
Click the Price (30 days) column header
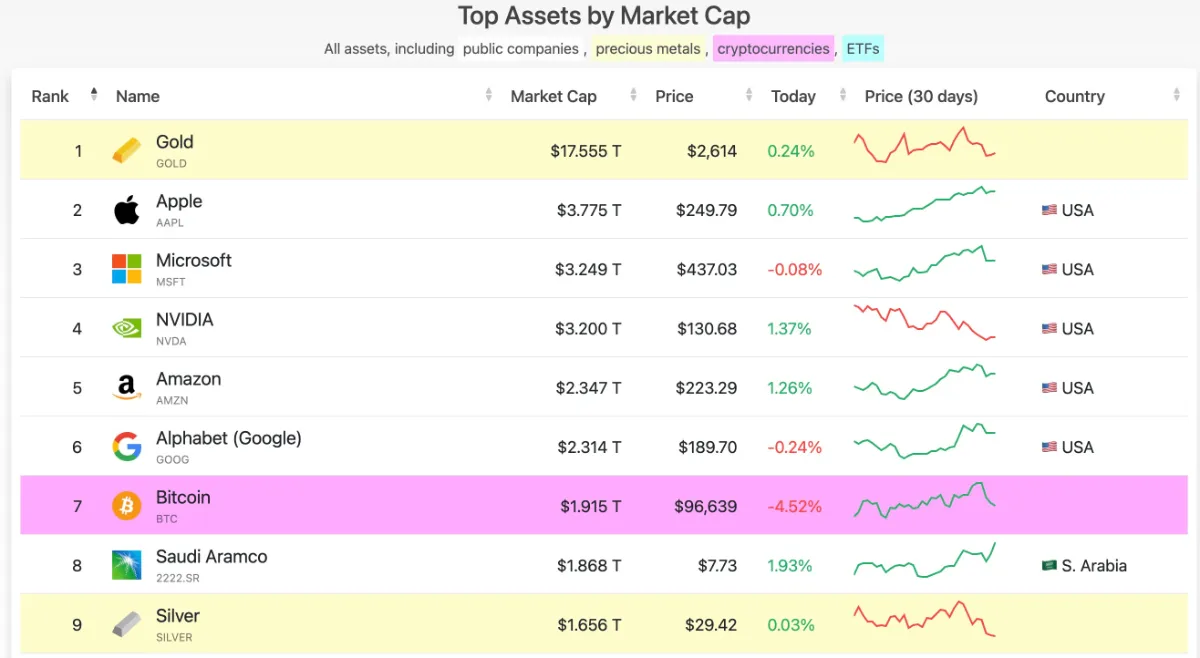click(x=921, y=96)
